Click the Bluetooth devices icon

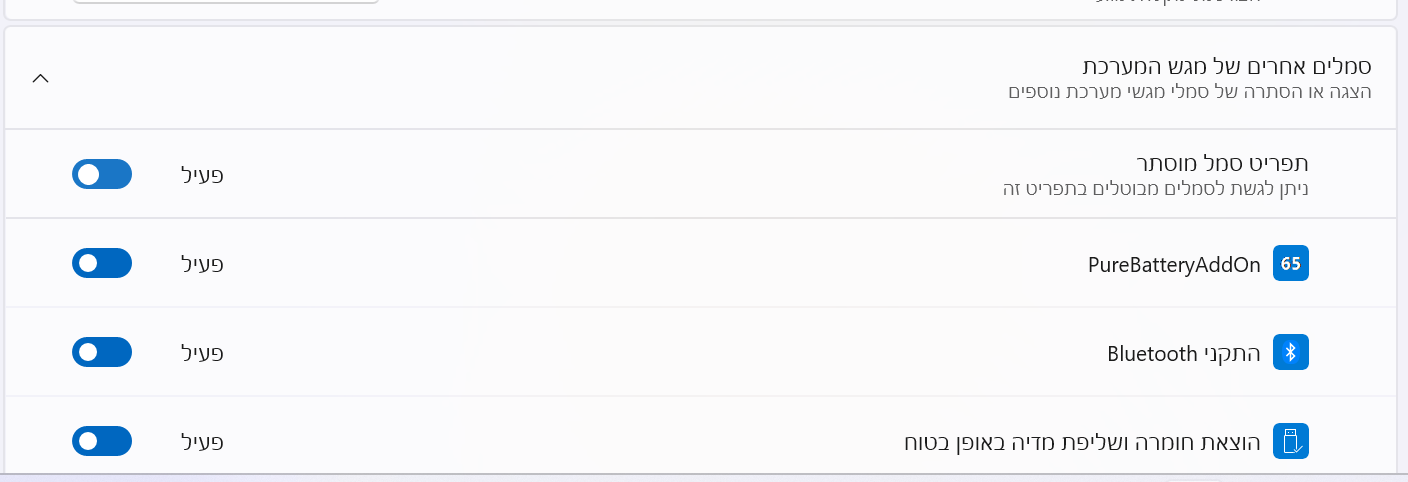(x=1290, y=352)
